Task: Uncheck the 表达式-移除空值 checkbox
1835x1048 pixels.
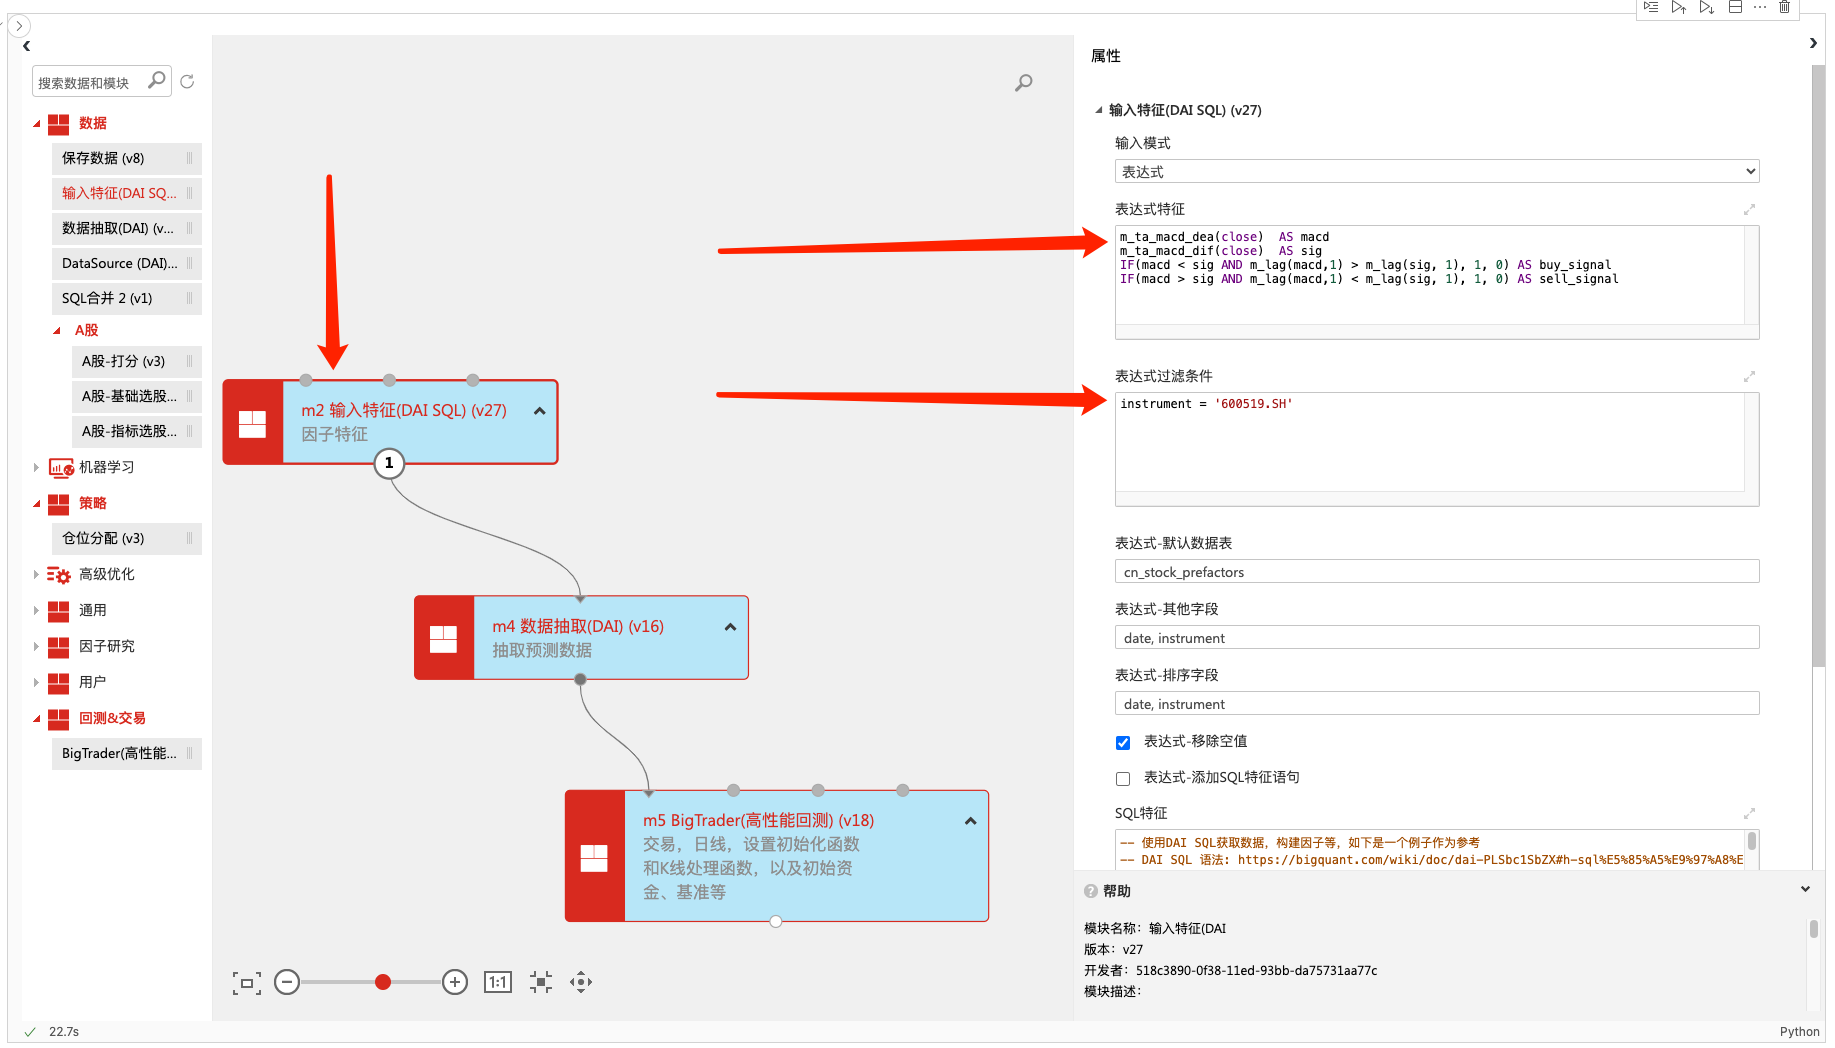Action: 1123,742
